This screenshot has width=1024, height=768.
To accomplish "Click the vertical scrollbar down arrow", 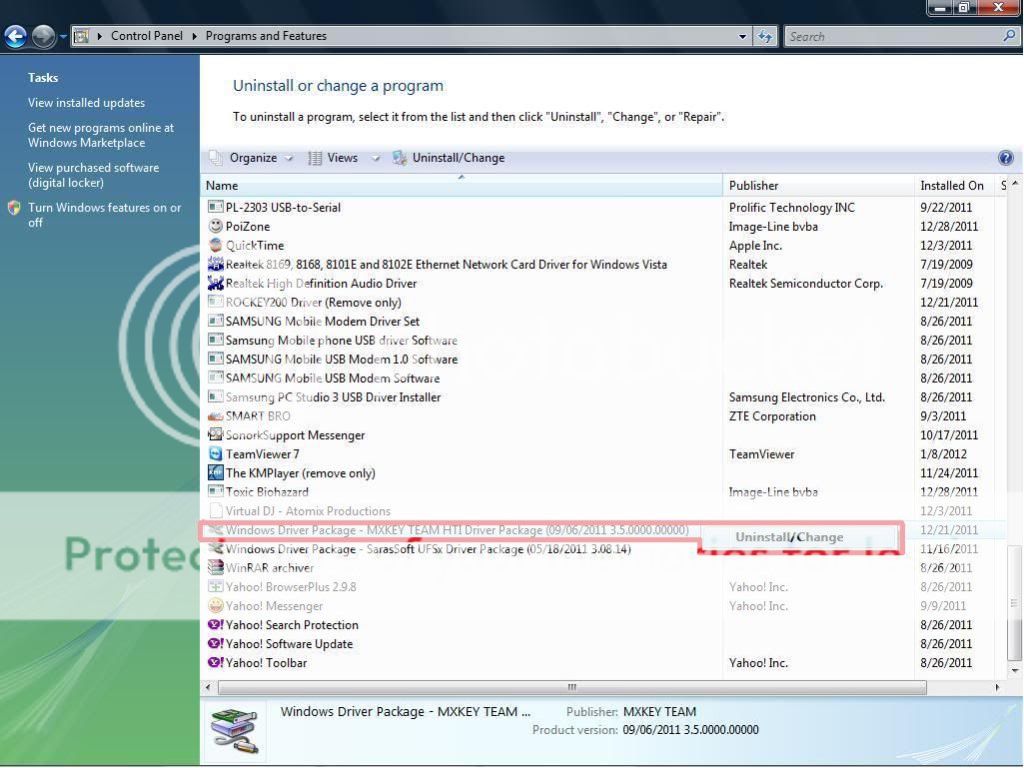I will (1014, 671).
